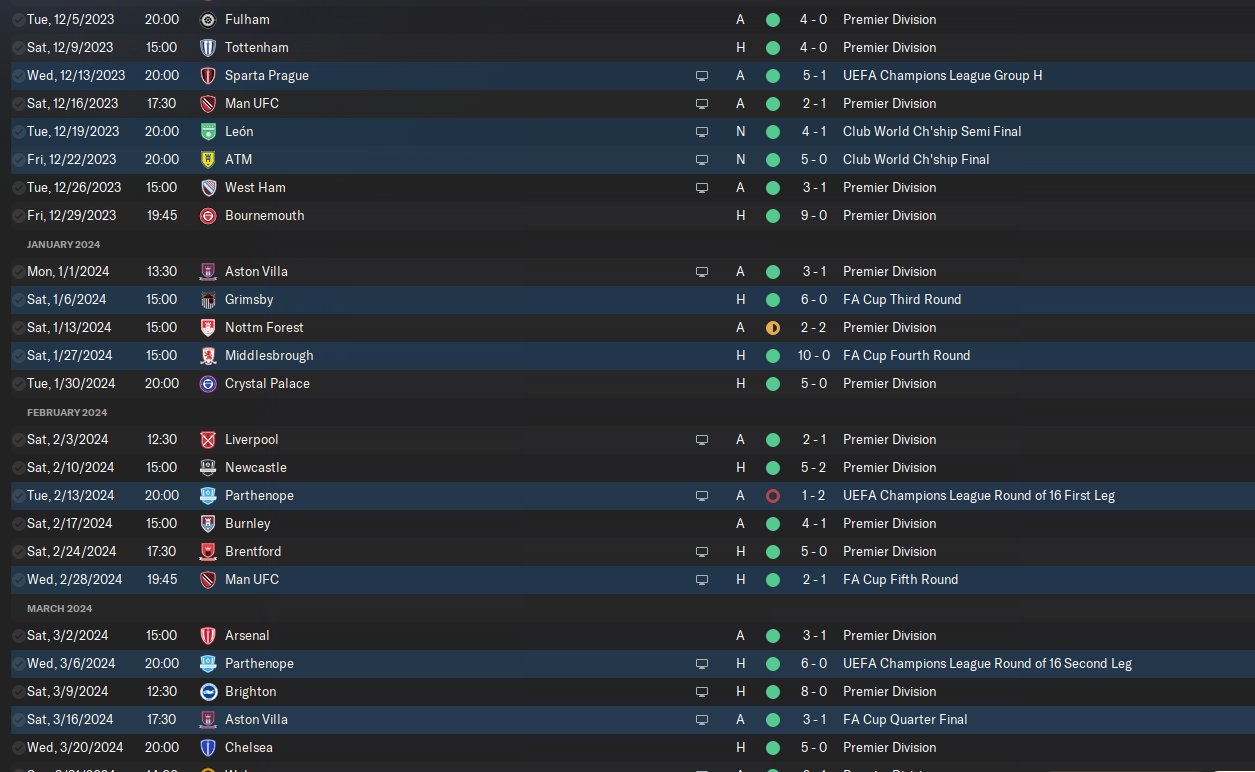Click the León green club badge
The width and height of the screenshot is (1255, 772).
pos(208,132)
